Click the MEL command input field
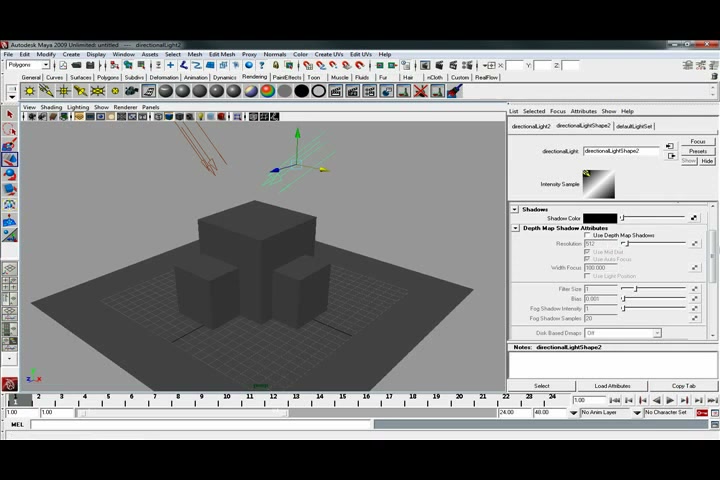The width and height of the screenshot is (720, 480). [x=201, y=425]
